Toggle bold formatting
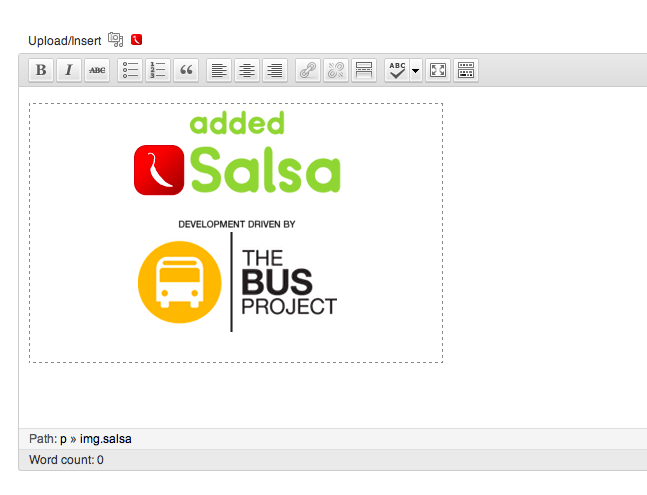 pos(41,70)
